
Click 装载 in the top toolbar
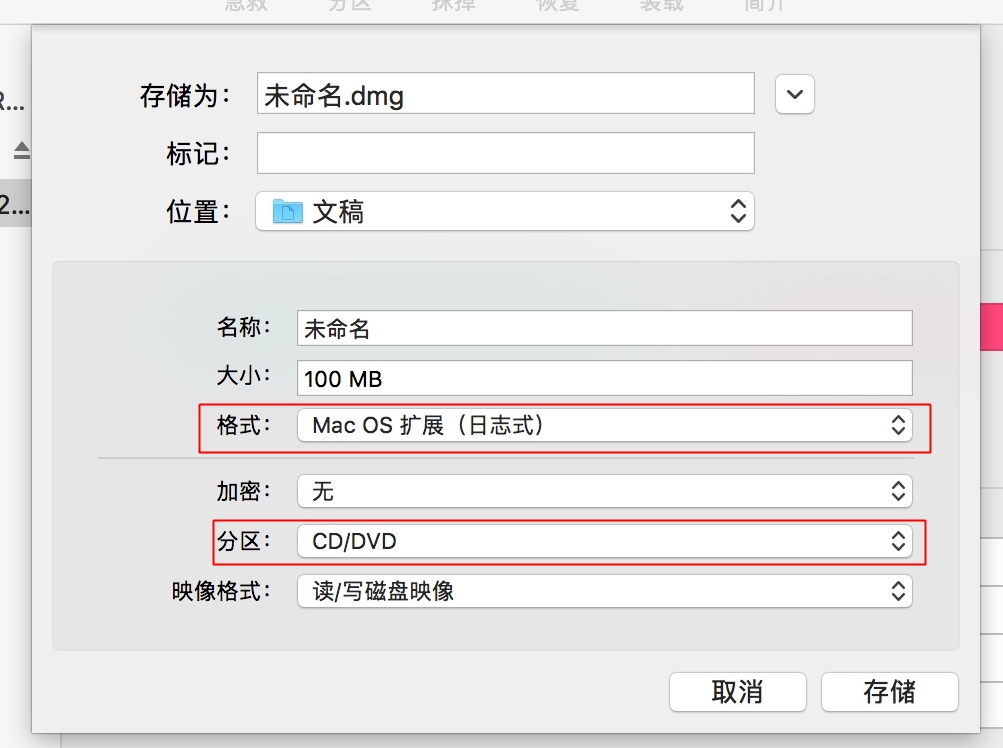pos(661,5)
